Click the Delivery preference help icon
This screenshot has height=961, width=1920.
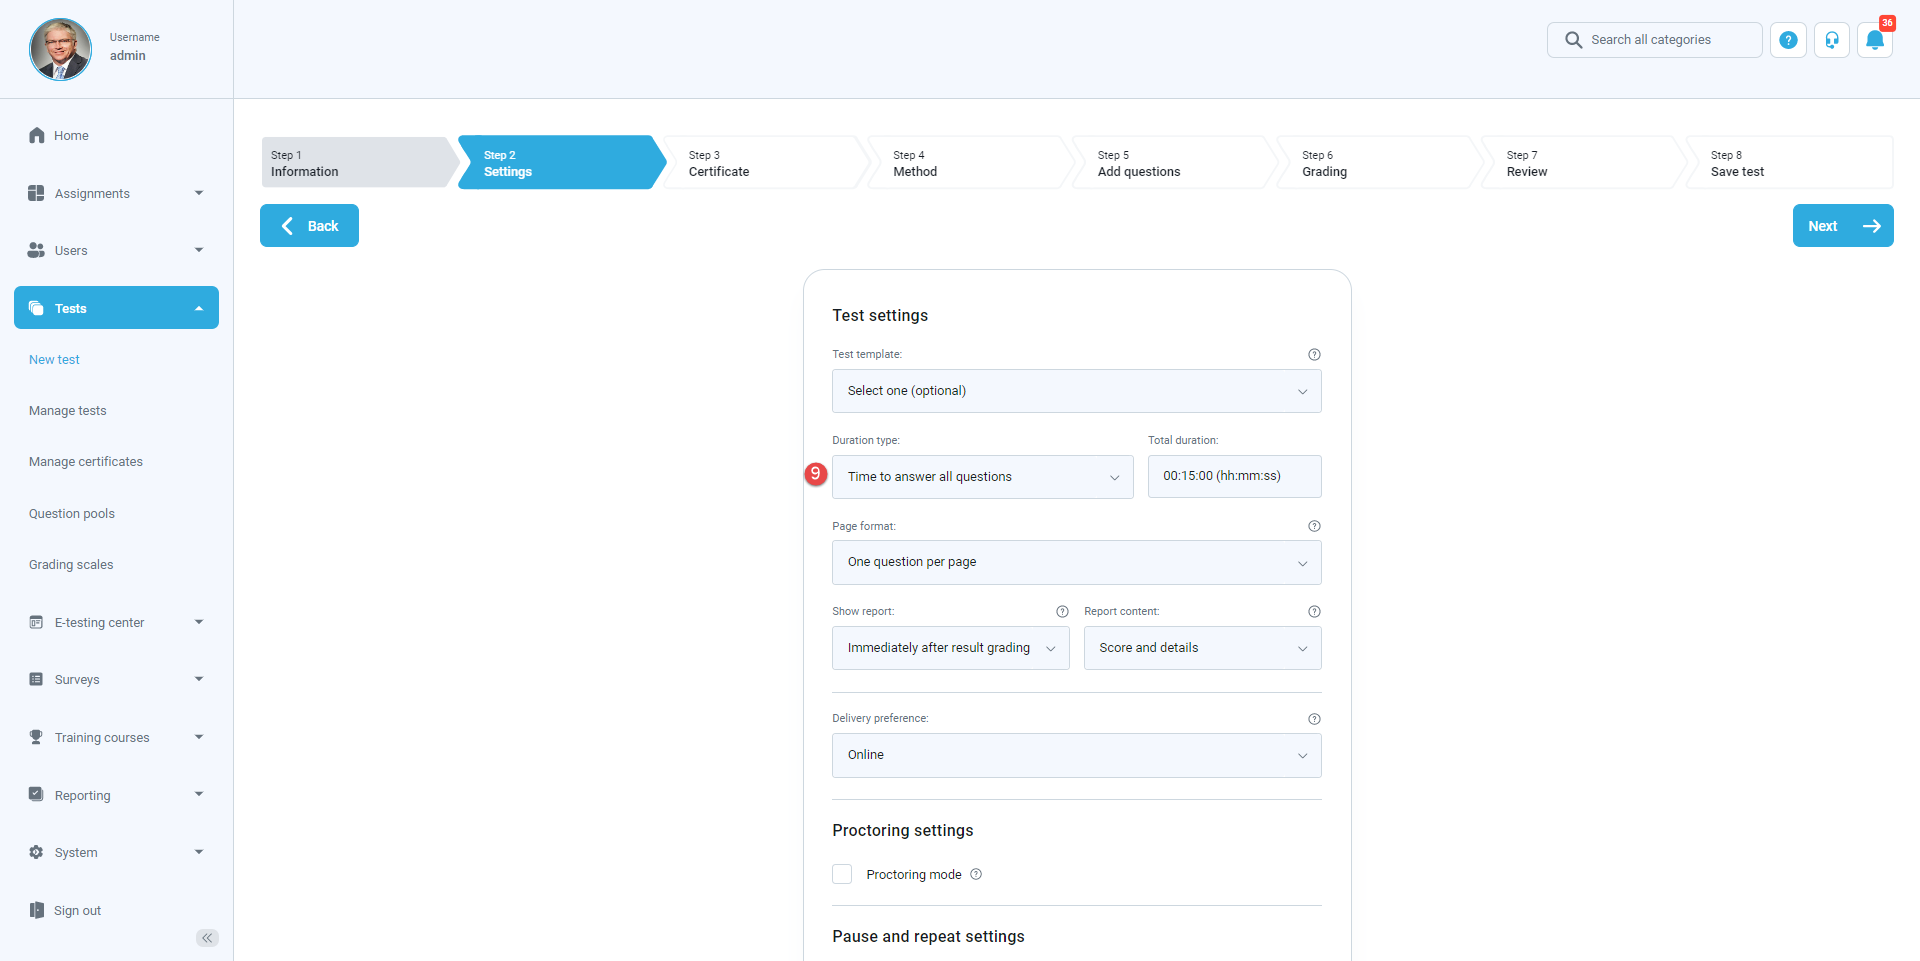click(x=1314, y=719)
